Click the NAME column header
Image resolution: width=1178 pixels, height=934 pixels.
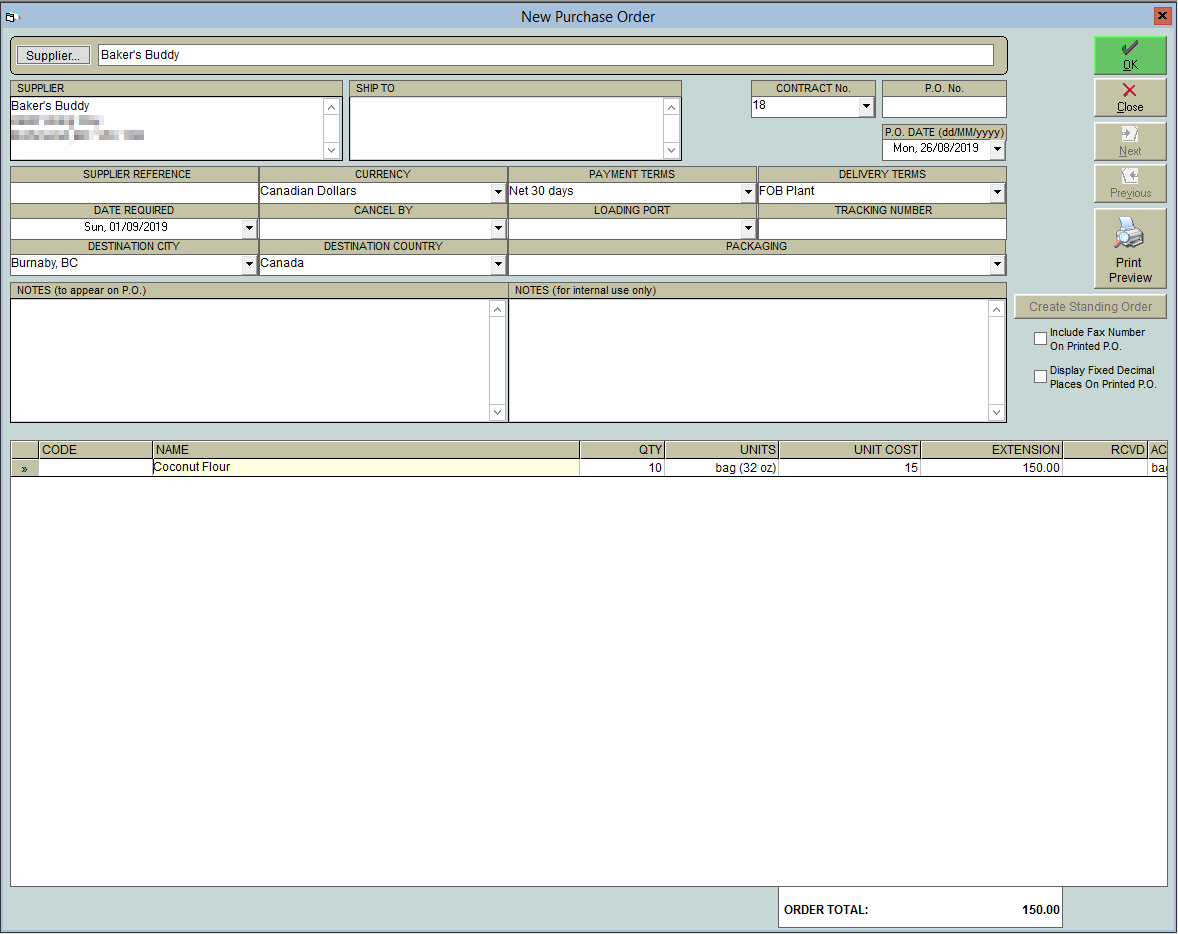[366, 449]
